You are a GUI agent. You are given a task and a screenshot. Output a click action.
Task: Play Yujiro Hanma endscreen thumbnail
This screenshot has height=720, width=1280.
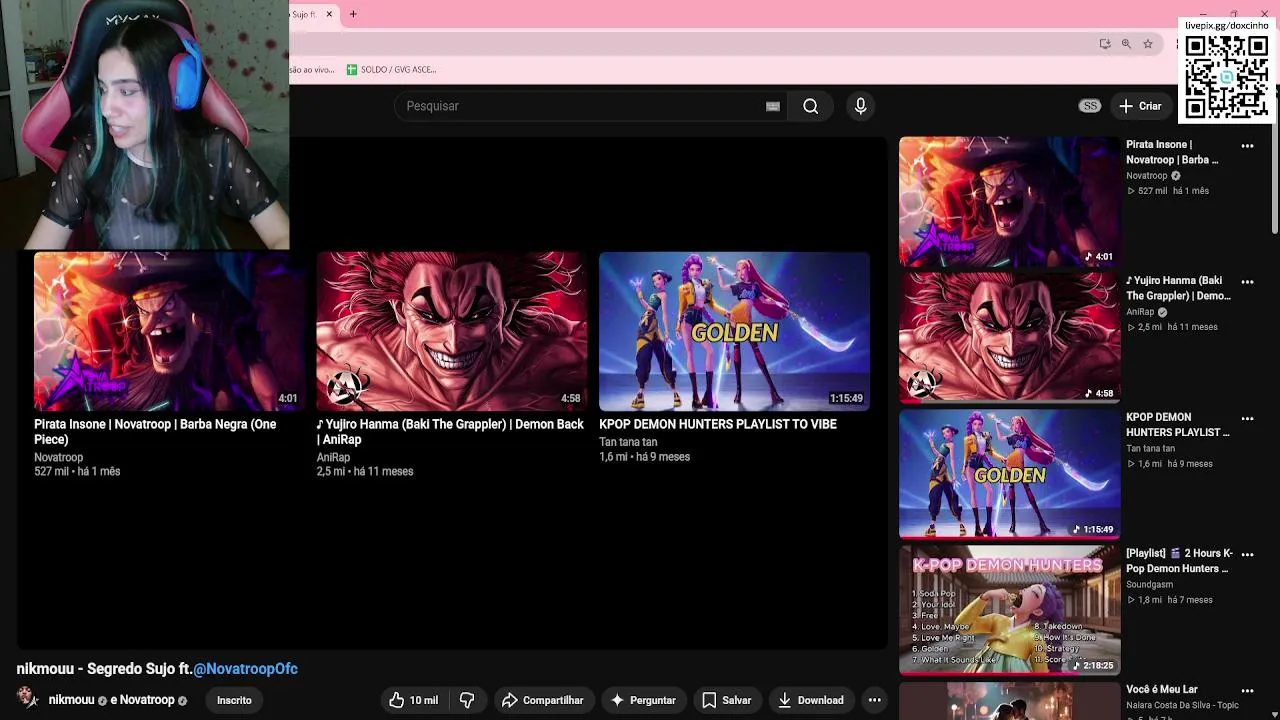pyautogui.click(x=452, y=331)
